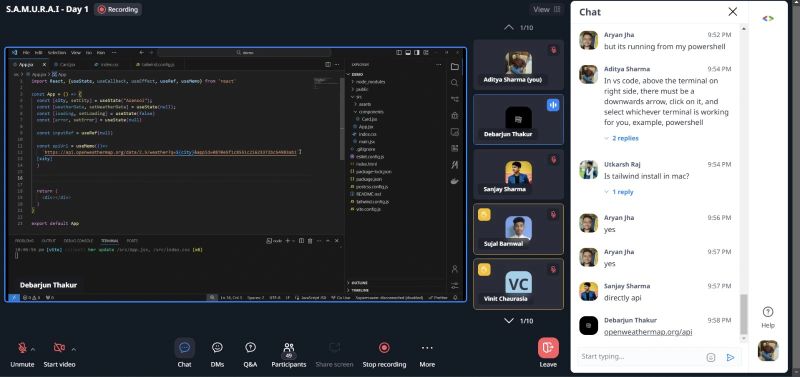Open the View layout selector
The height and width of the screenshot is (377, 800).
547,9
